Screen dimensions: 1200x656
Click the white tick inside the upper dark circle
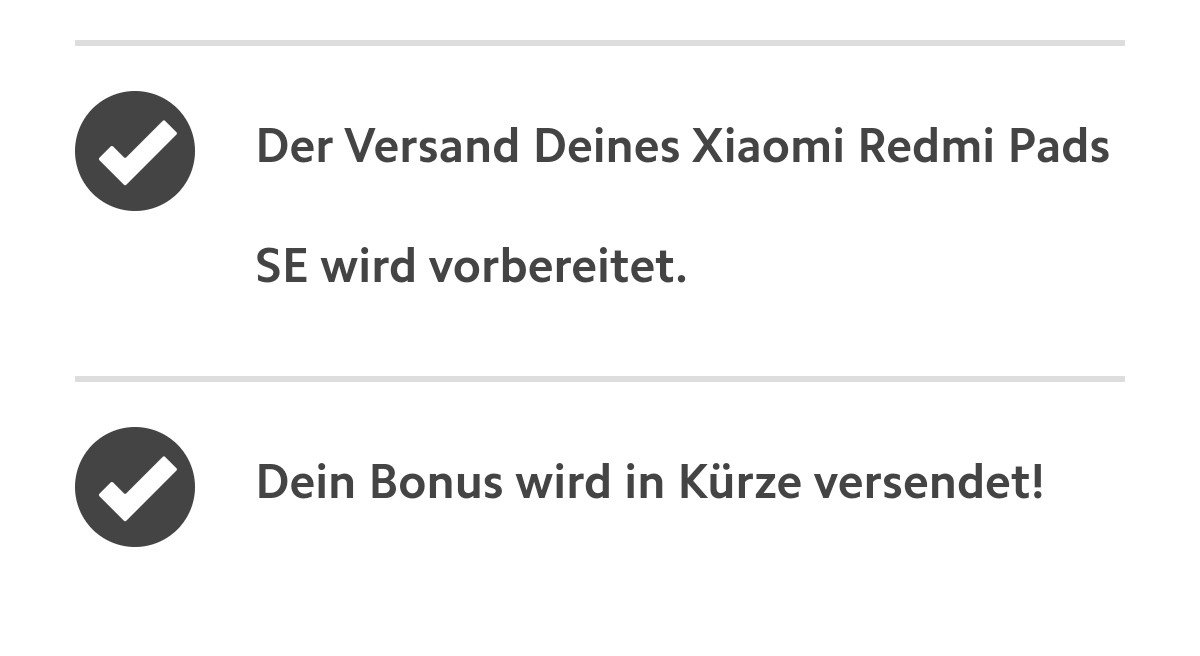point(136,152)
